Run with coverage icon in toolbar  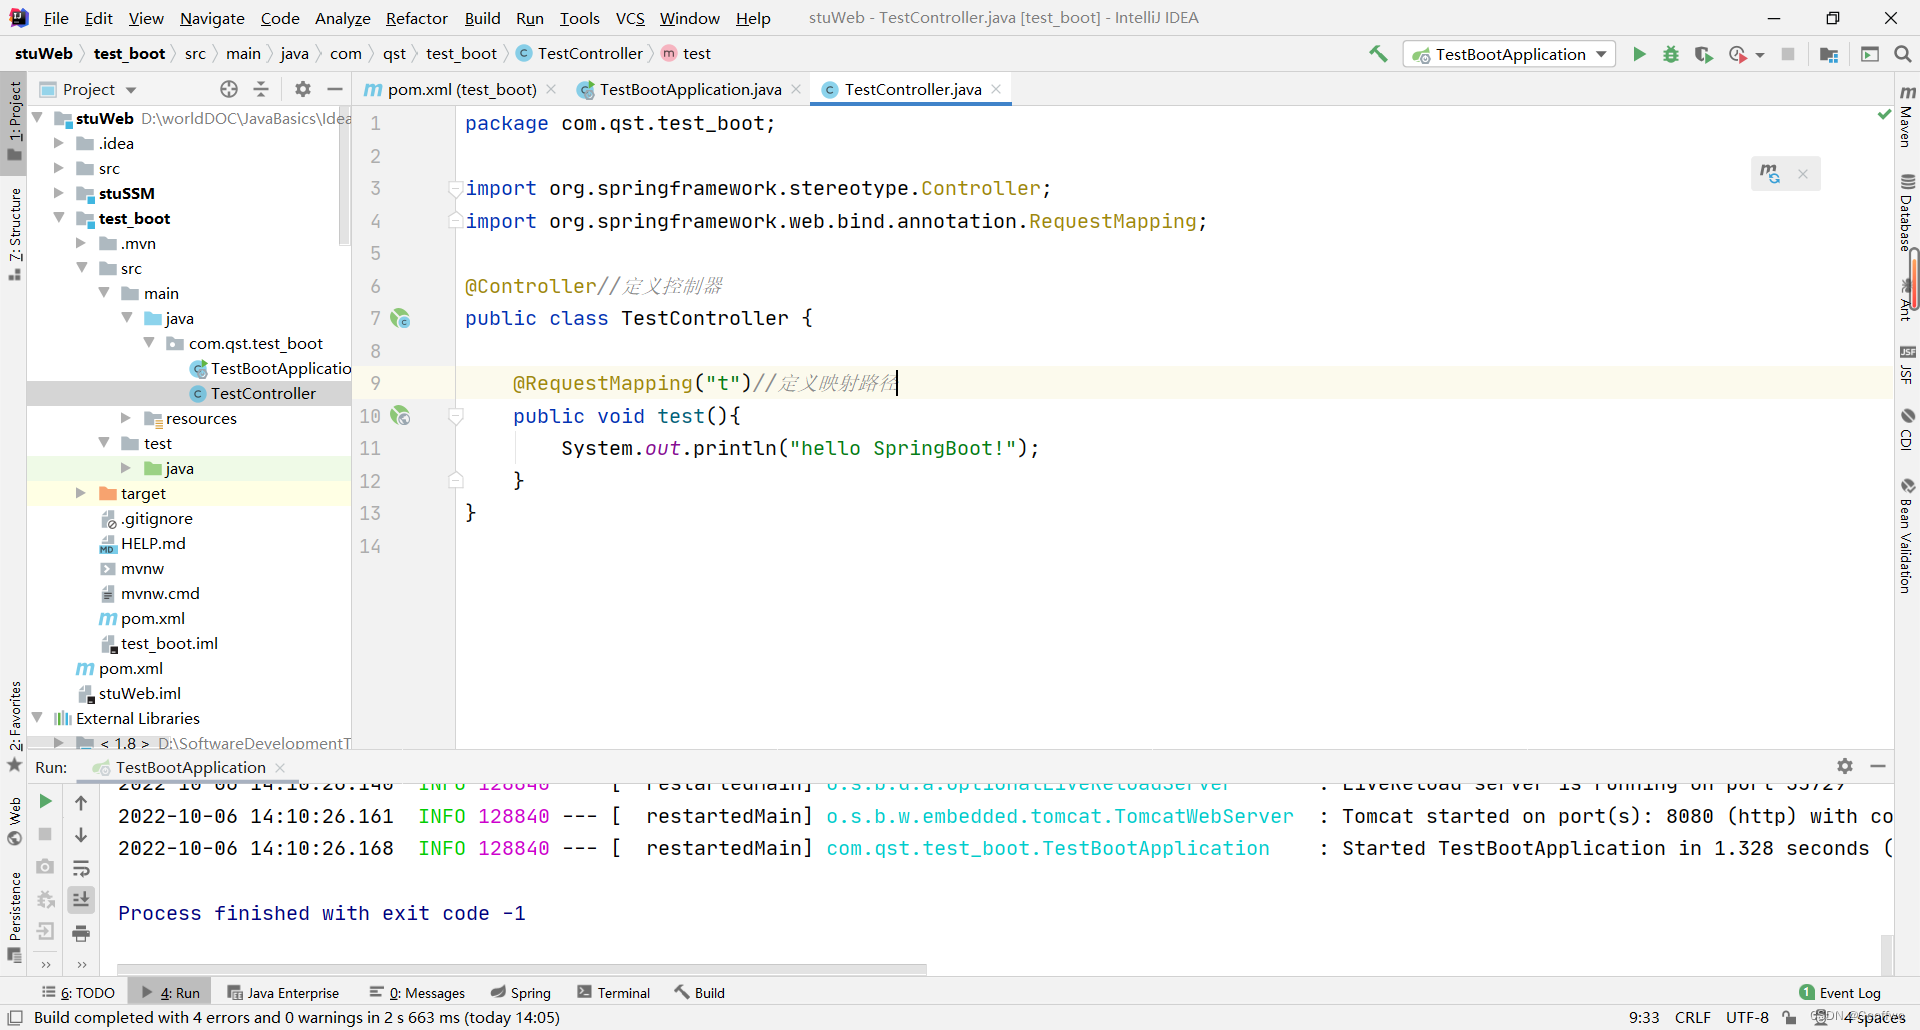(1703, 54)
